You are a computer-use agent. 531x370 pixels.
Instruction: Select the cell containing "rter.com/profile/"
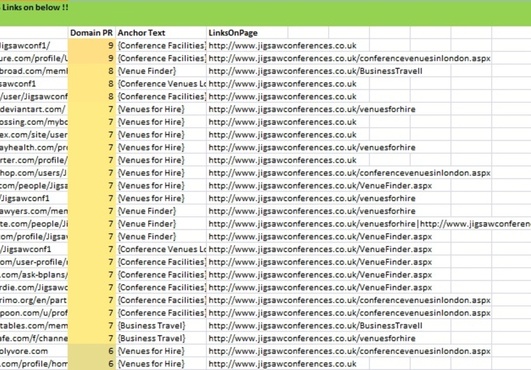[x=34, y=160]
